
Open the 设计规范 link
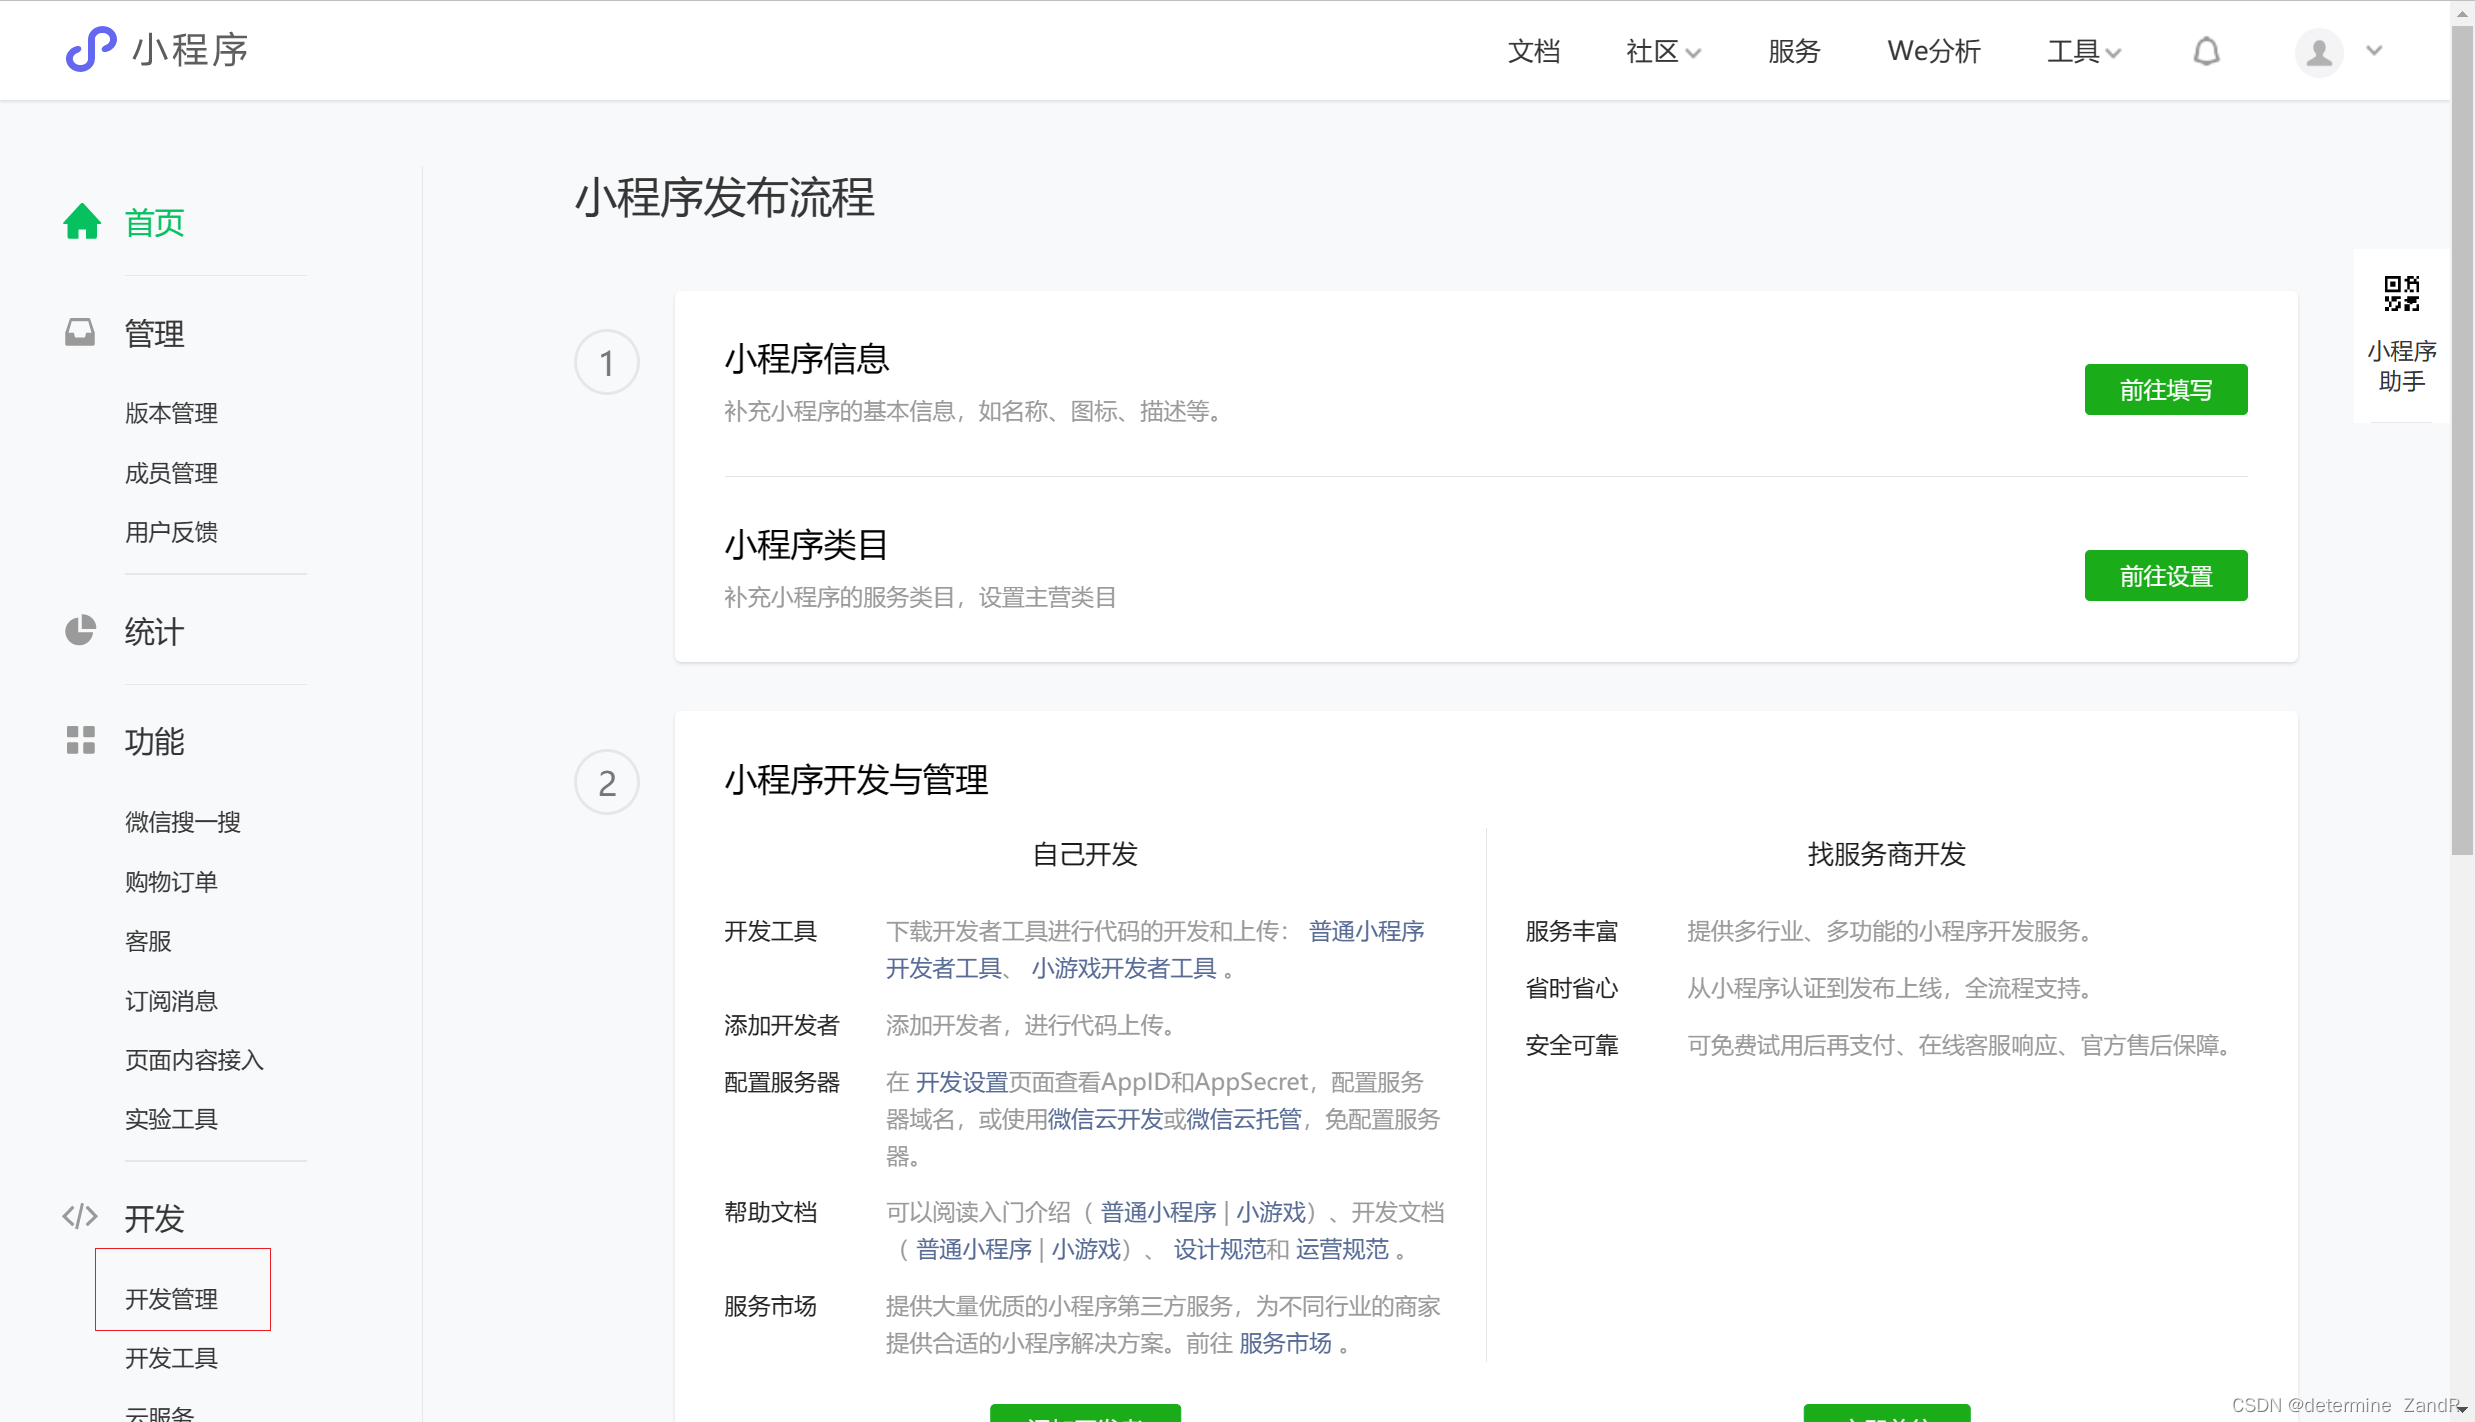pyautogui.click(x=1219, y=1249)
